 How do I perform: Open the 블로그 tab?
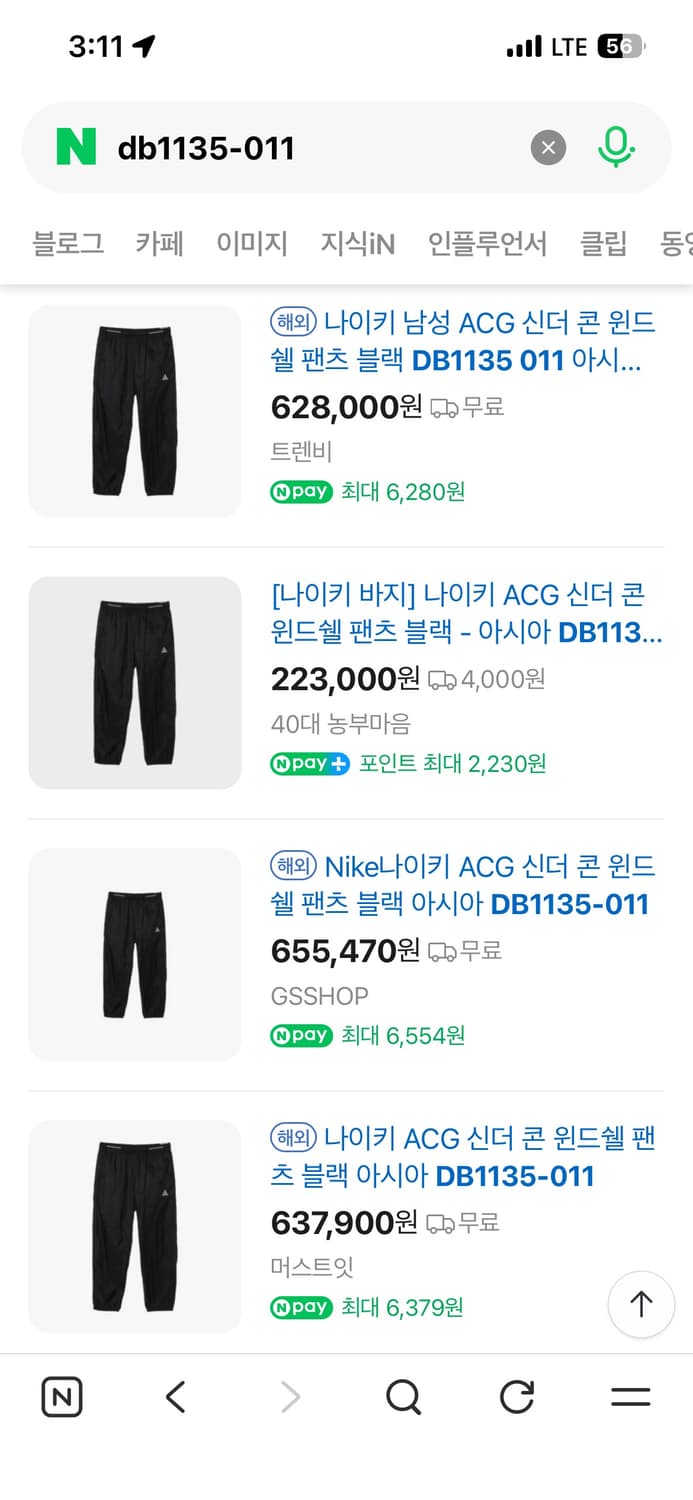(66, 243)
